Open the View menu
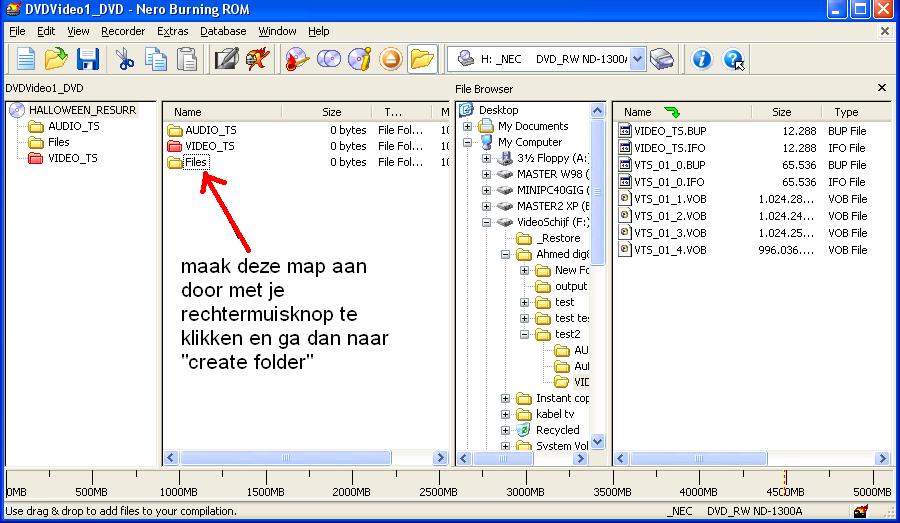Image resolution: width=900 pixels, height=523 pixels. click(78, 31)
